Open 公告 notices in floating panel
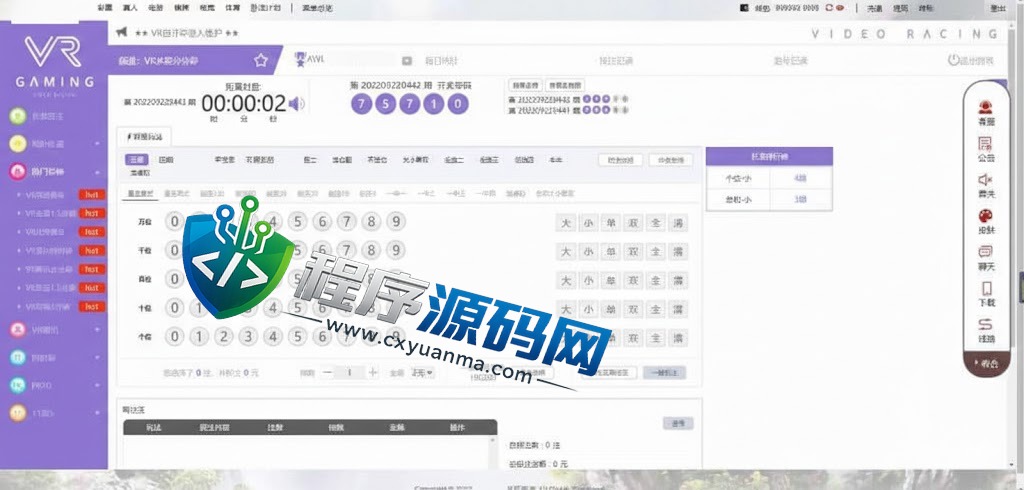Image resolution: width=1024 pixels, height=490 pixels. tap(986, 150)
